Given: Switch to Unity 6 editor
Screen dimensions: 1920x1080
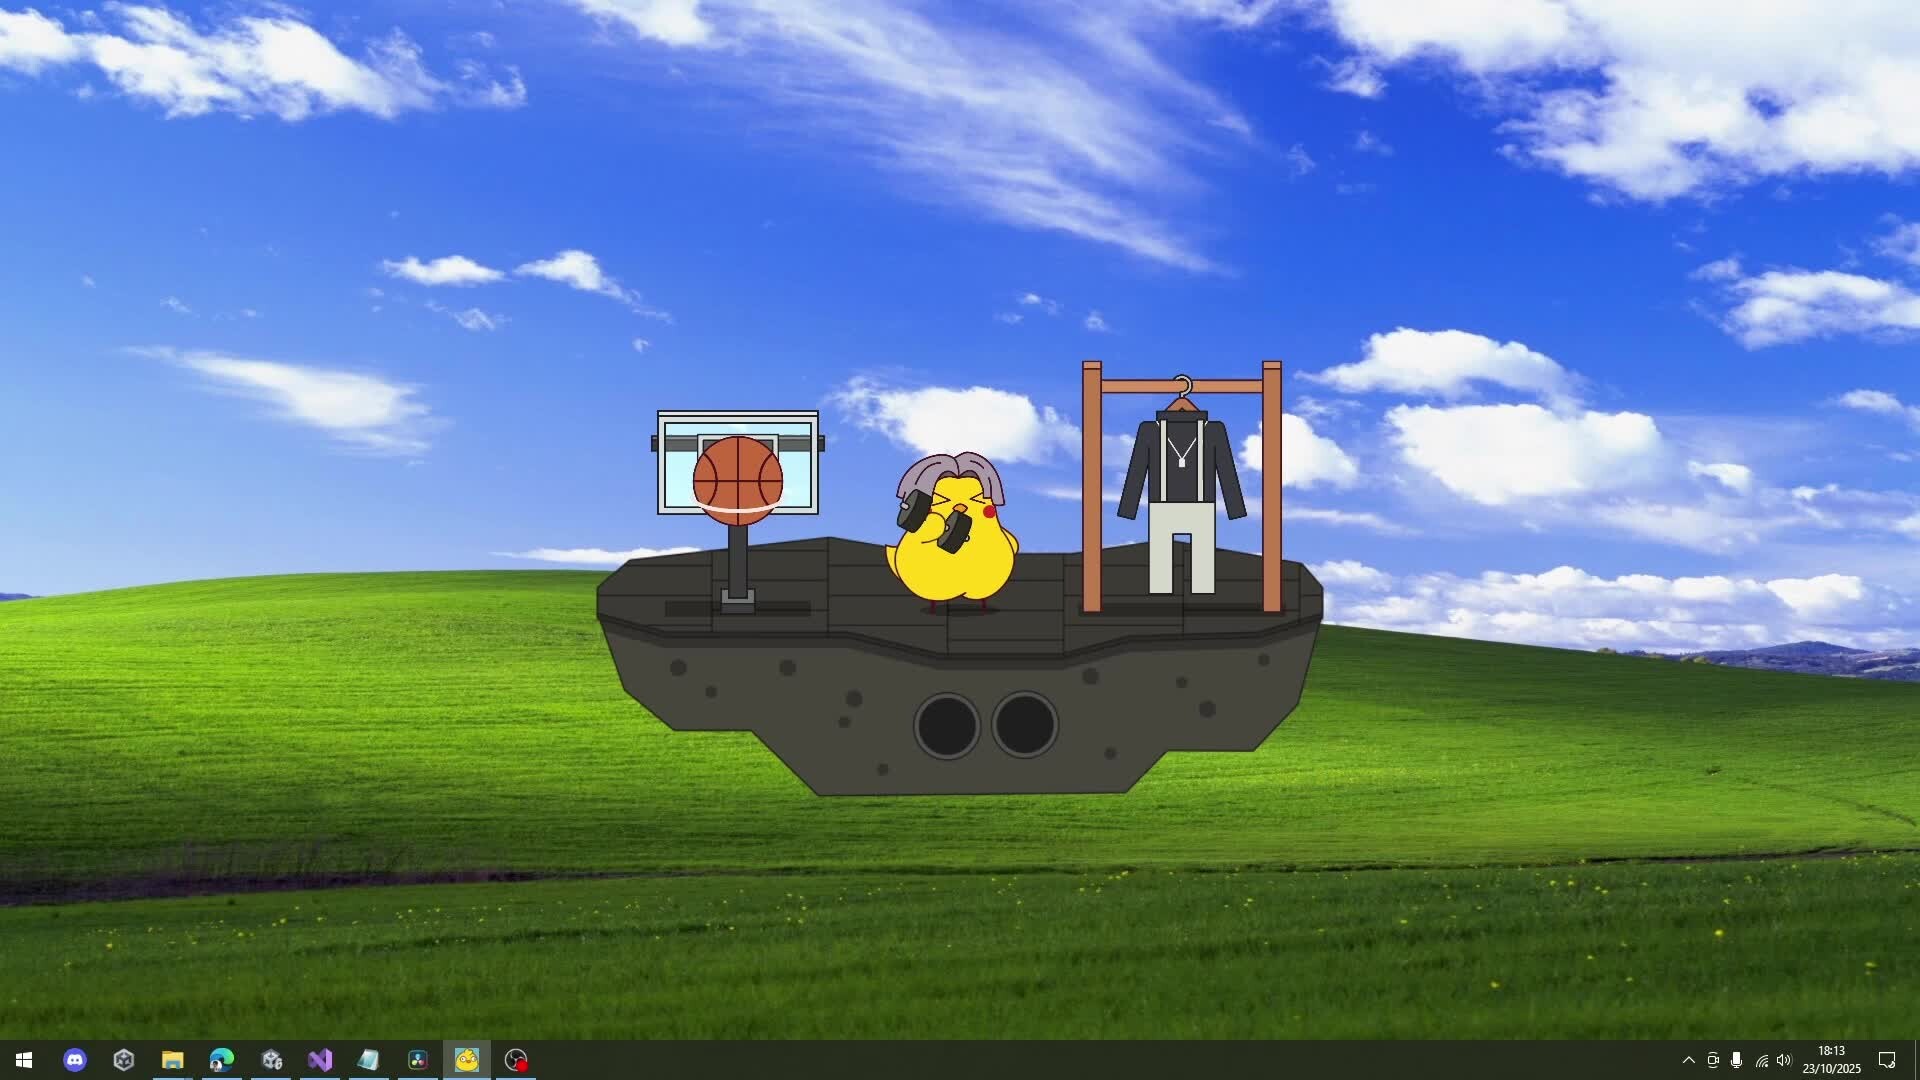Looking at the screenshot, I should tap(271, 1060).
